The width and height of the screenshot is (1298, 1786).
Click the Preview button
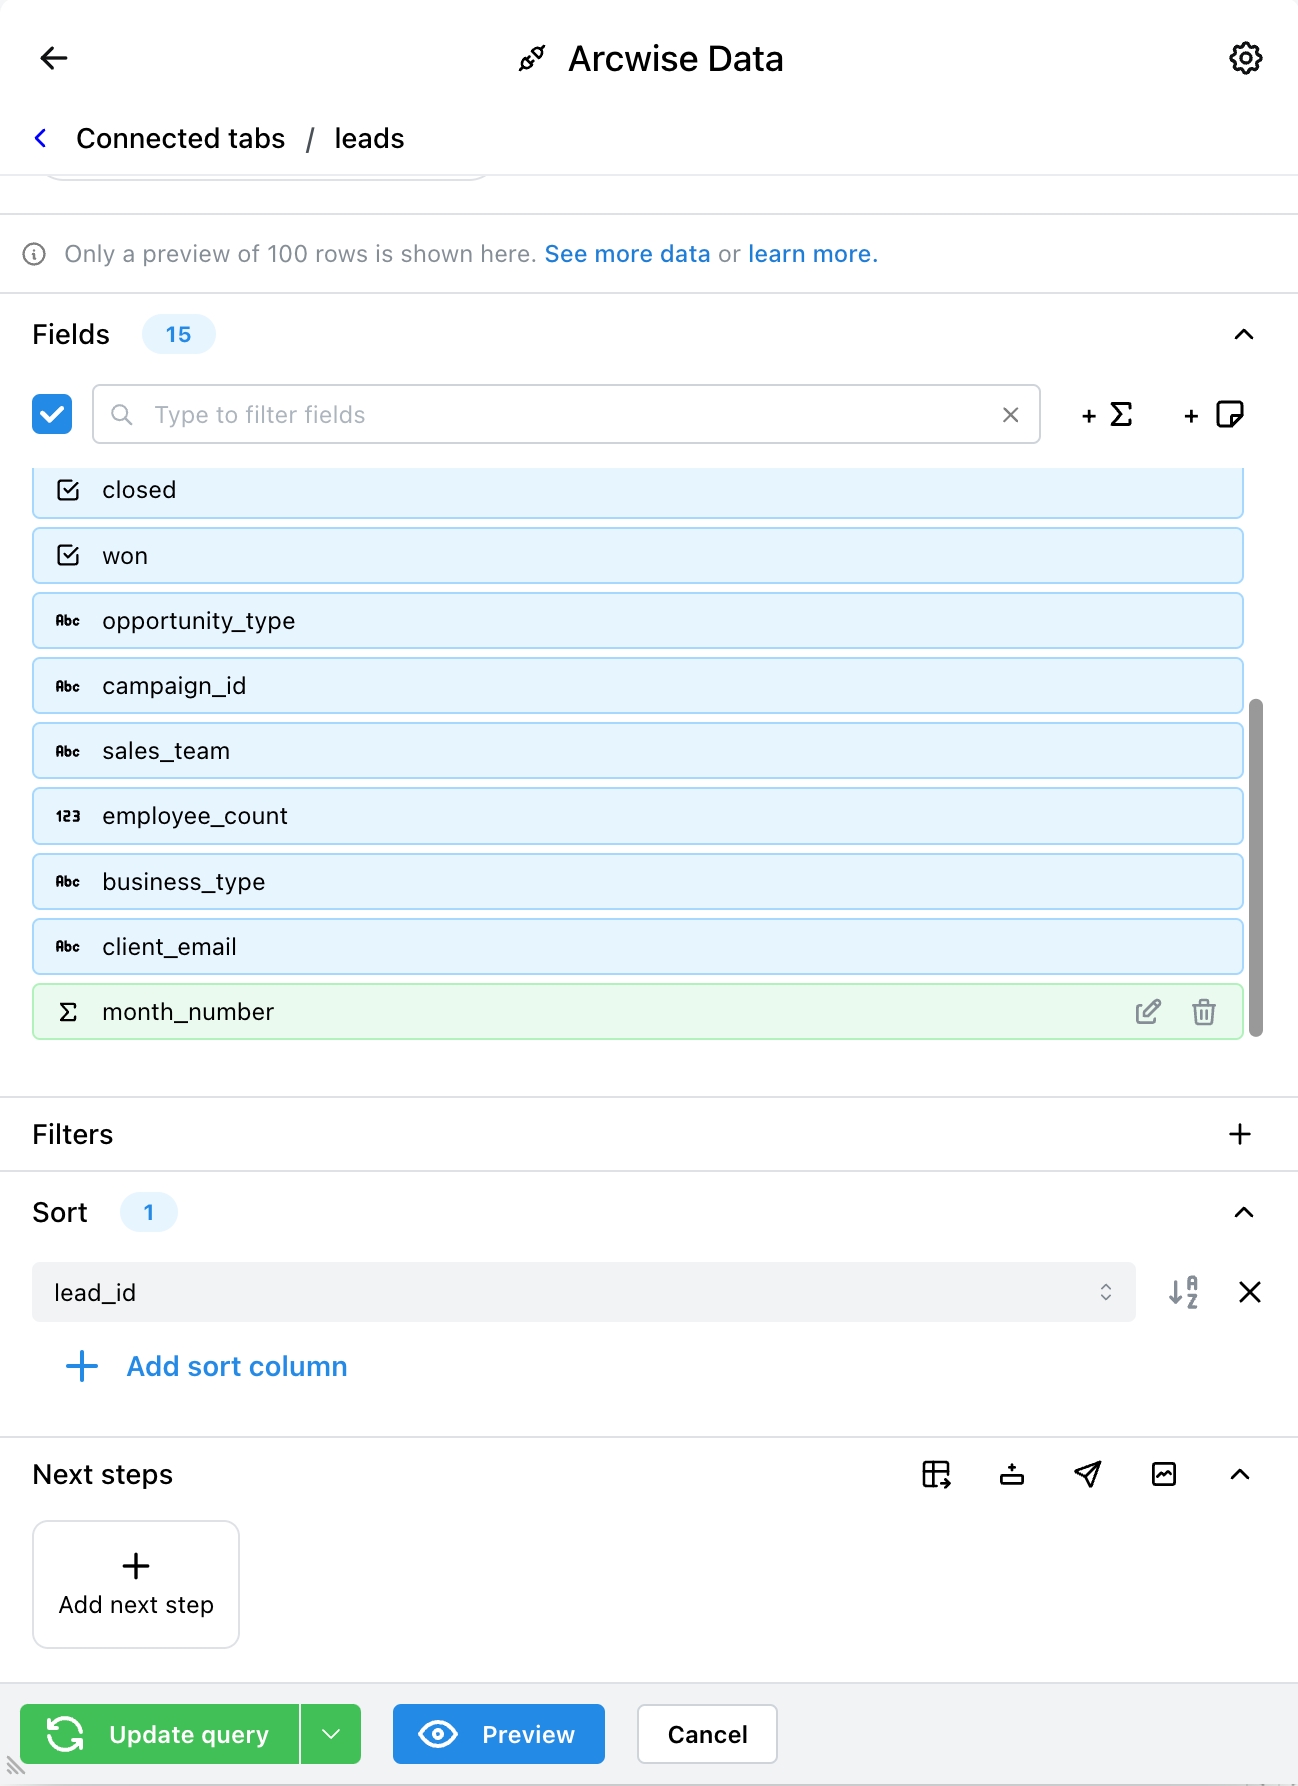tap(498, 1734)
